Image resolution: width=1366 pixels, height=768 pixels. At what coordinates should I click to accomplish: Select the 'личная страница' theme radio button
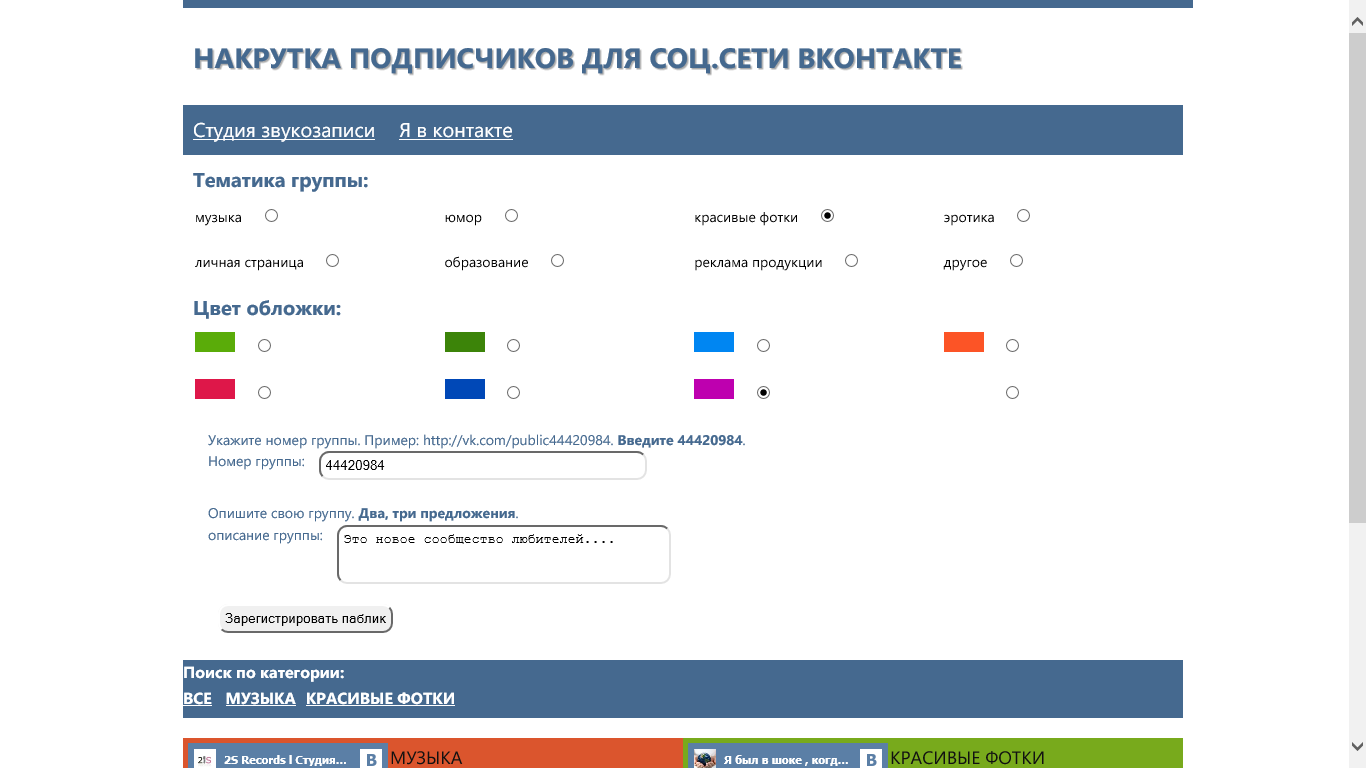(x=332, y=261)
